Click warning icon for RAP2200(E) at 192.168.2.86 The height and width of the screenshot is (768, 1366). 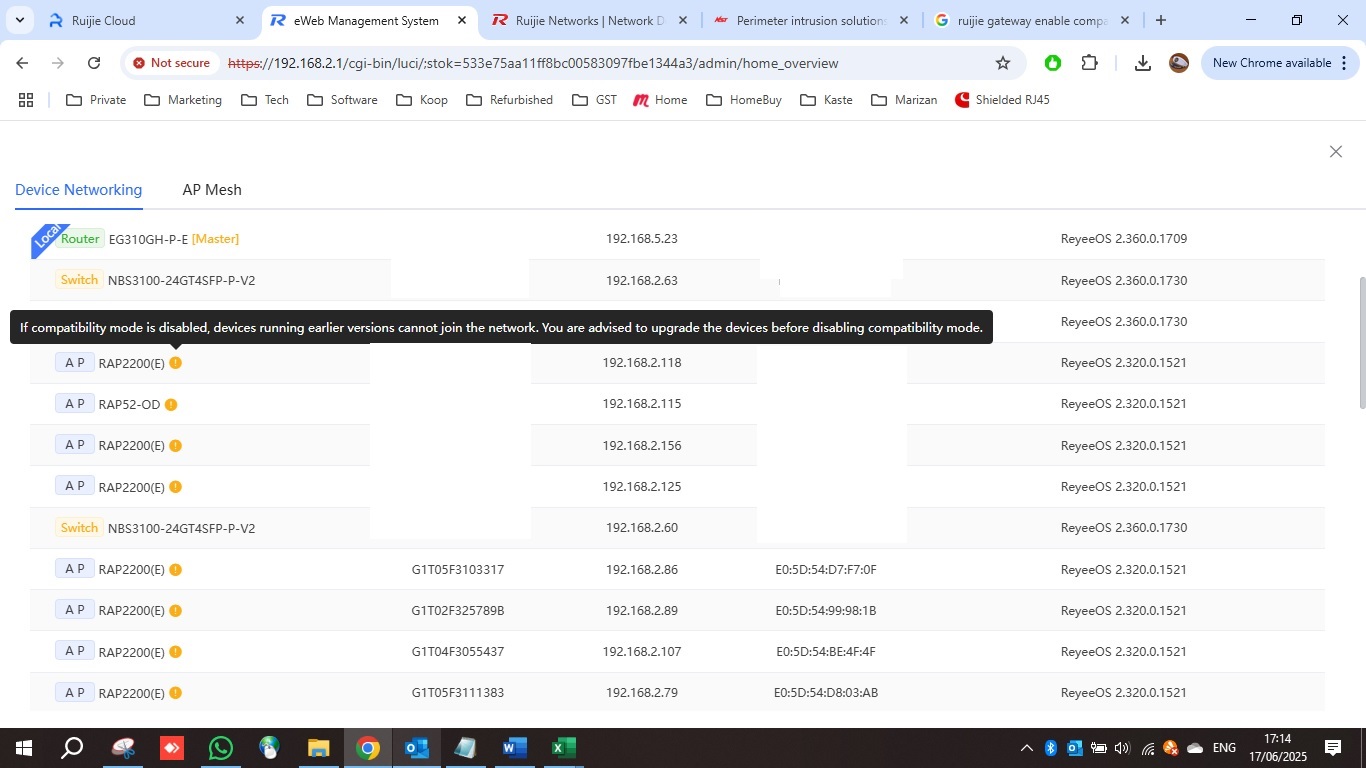coord(176,570)
